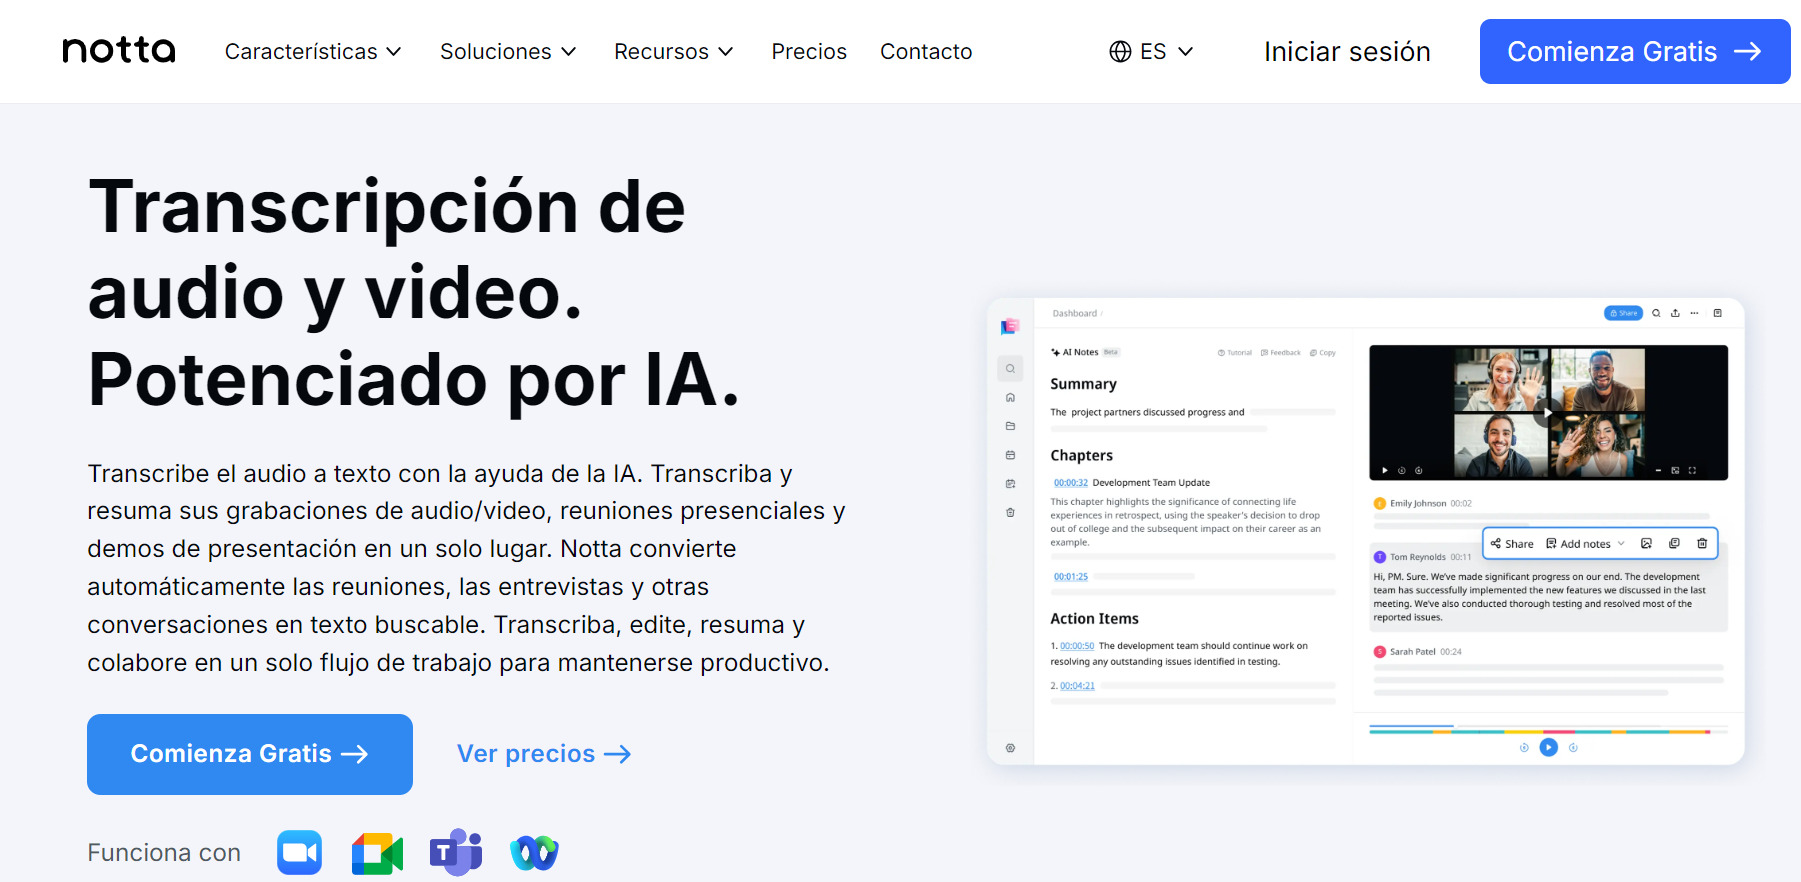Open the settings gear in the dashboard sidebar
Image resolution: width=1801 pixels, height=882 pixels.
(x=1010, y=748)
